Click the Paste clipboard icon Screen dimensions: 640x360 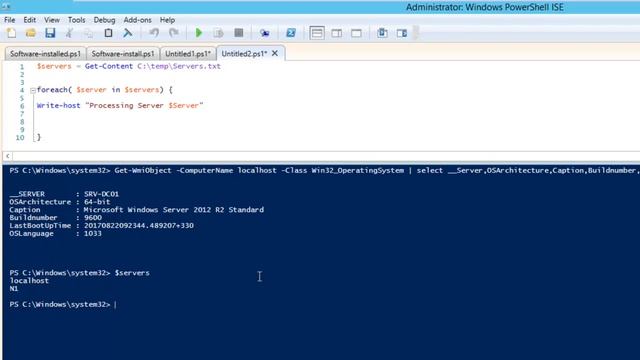(108, 33)
